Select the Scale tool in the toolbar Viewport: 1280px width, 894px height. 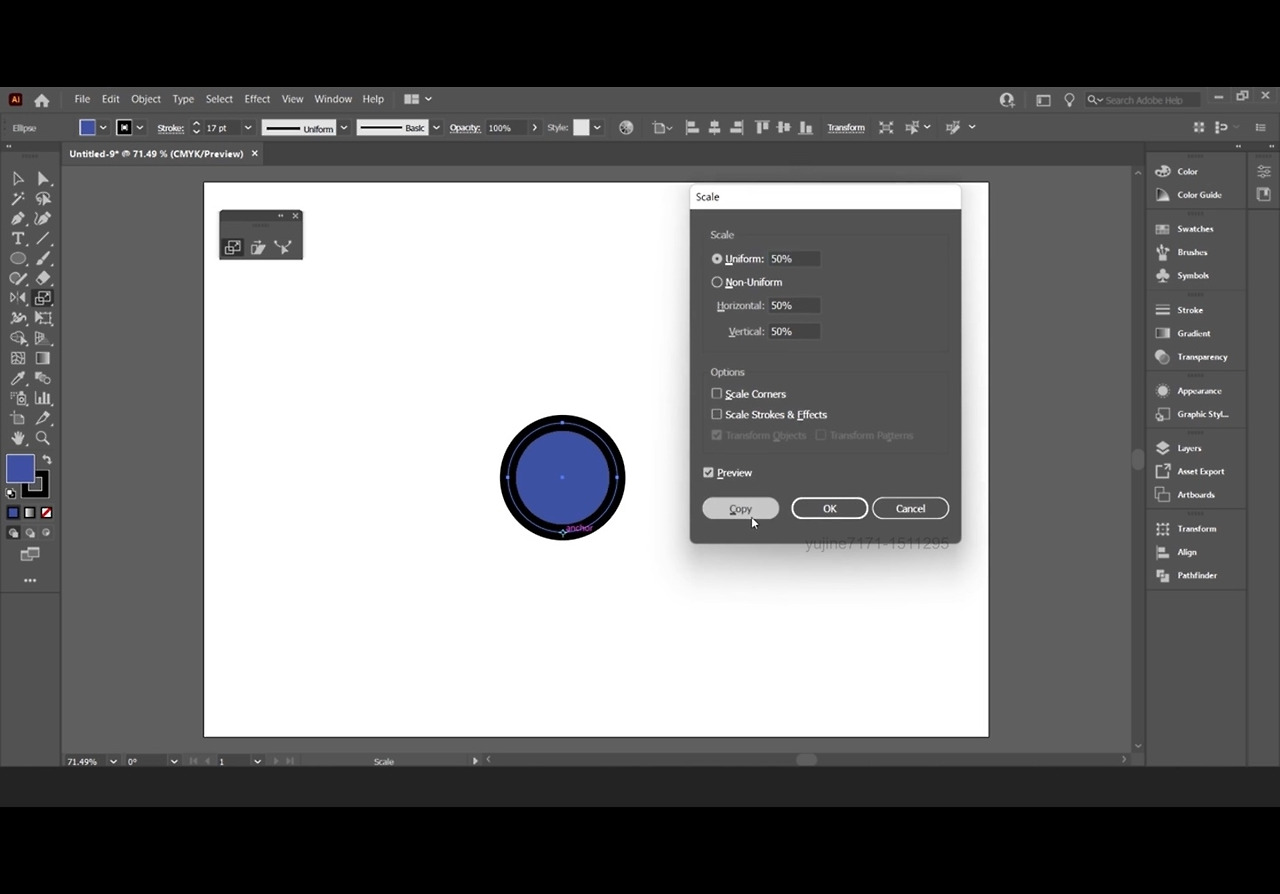(x=43, y=298)
